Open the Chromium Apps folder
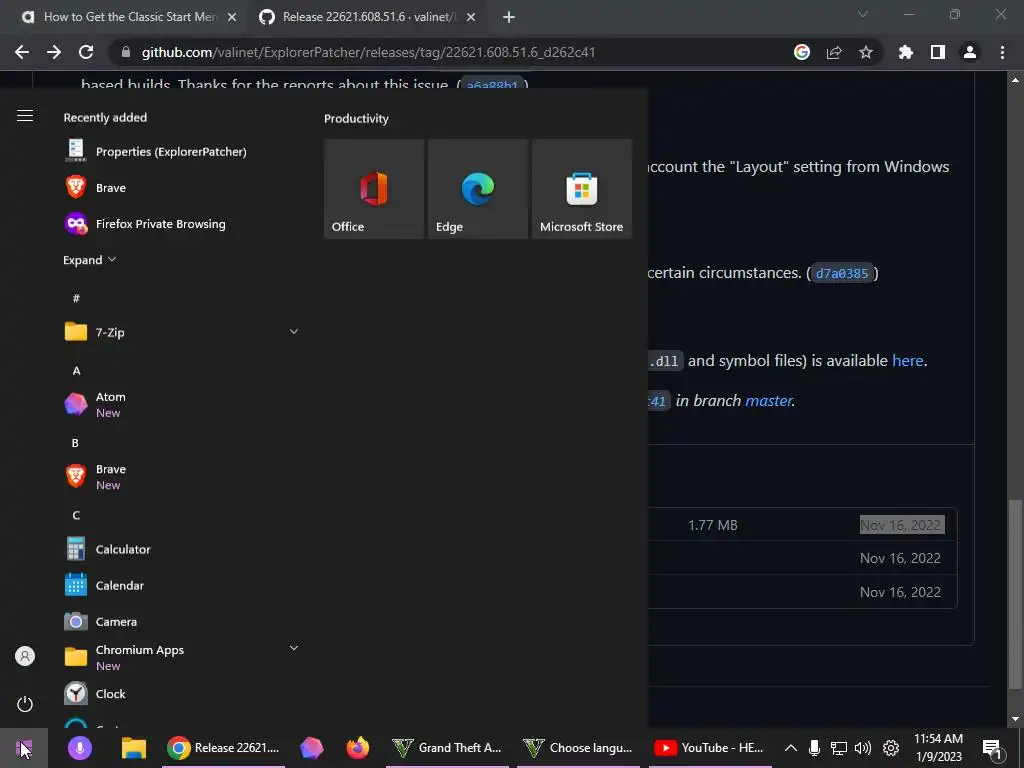 coord(181,657)
